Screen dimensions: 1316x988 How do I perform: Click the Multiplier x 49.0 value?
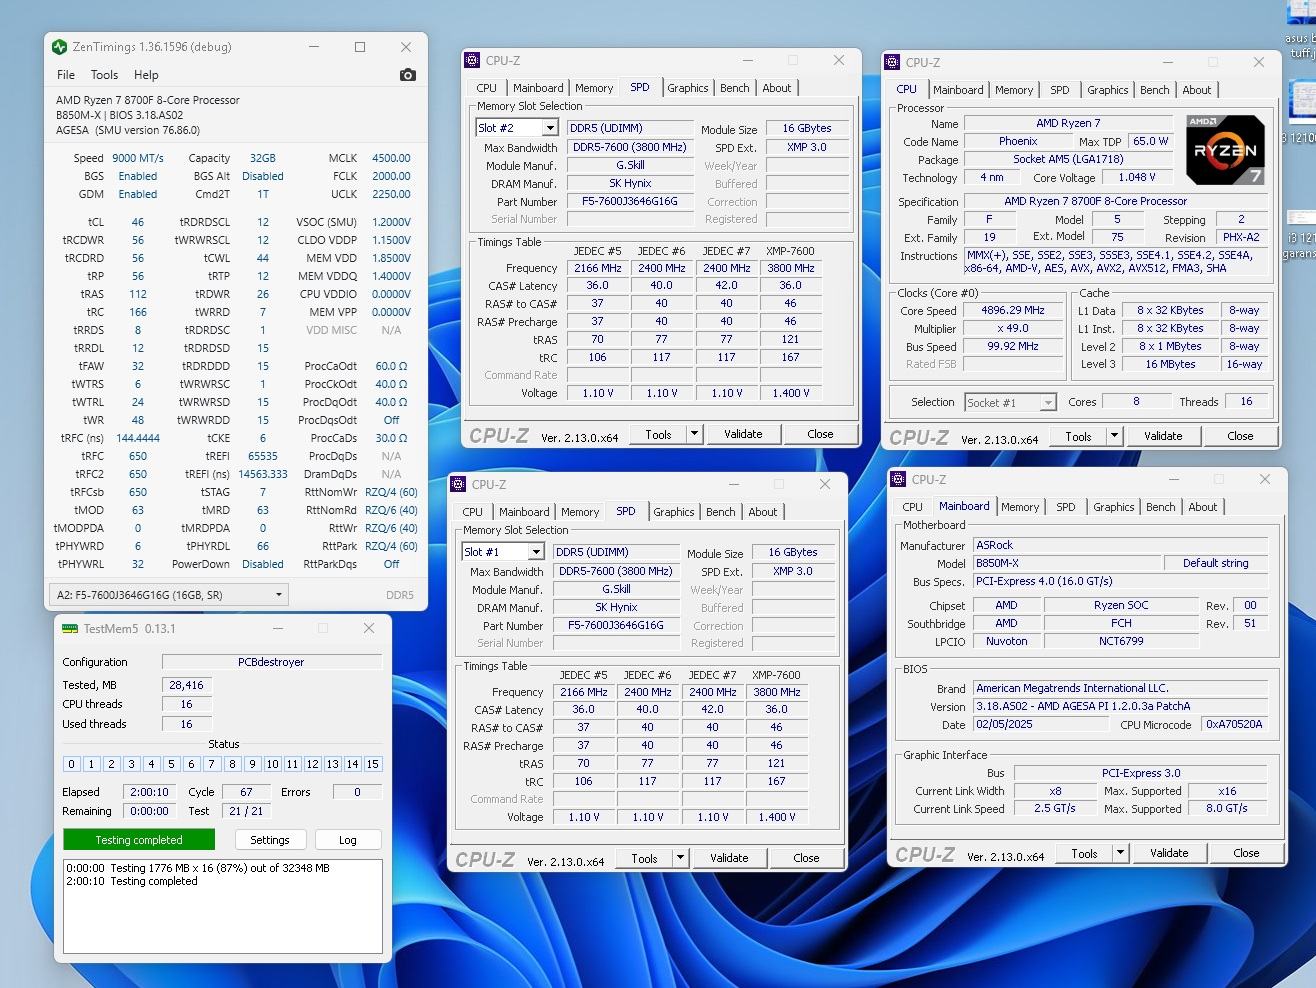click(1013, 329)
